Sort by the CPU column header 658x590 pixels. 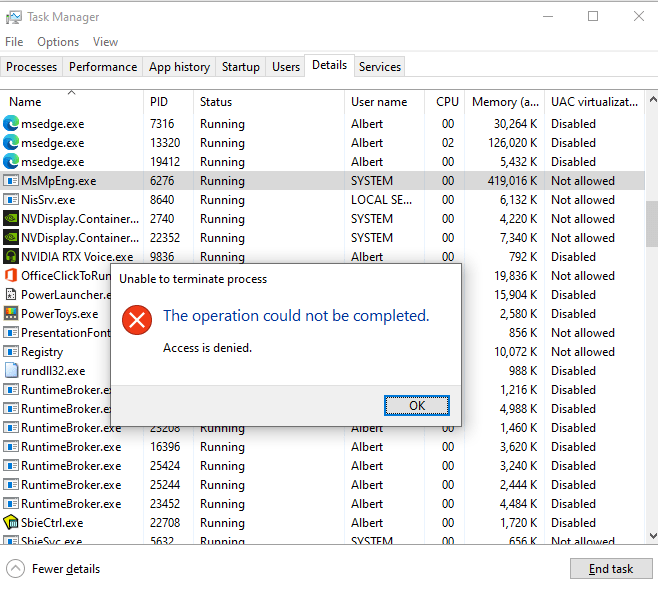444,102
